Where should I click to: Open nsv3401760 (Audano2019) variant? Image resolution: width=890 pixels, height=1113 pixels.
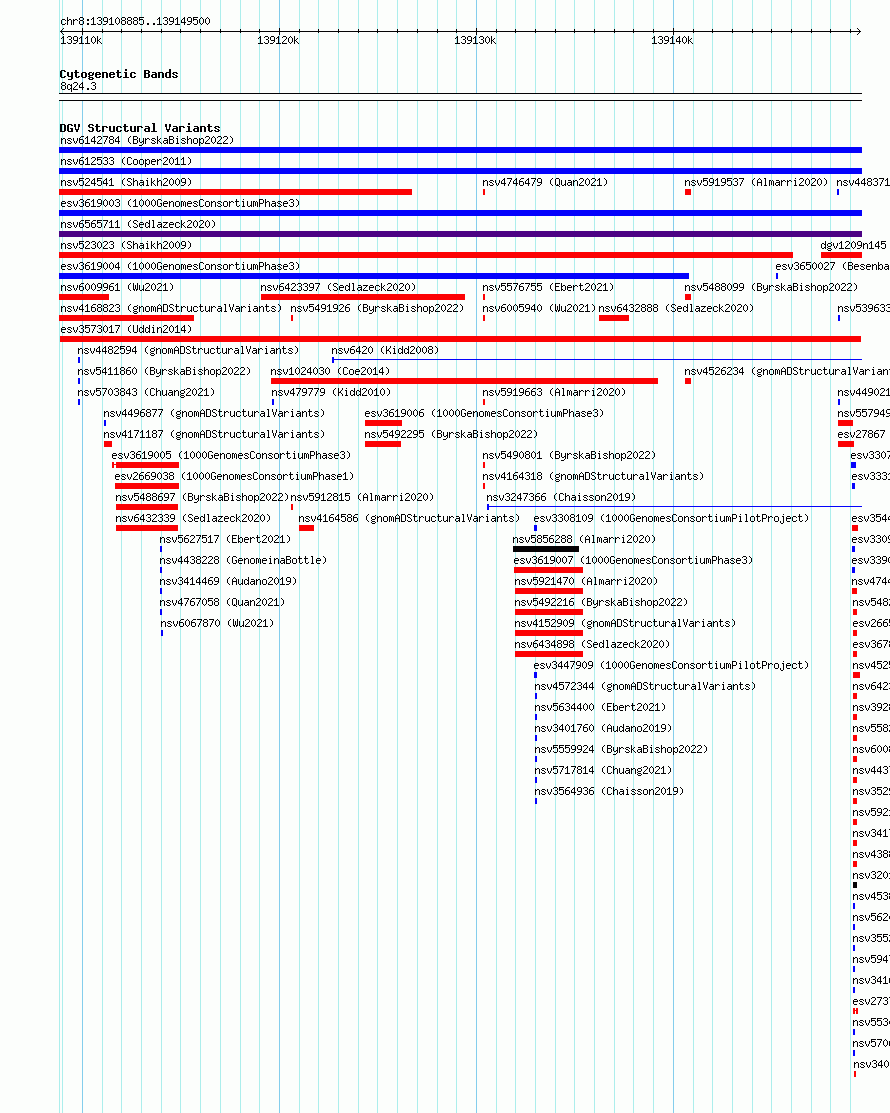click(603, 728)
